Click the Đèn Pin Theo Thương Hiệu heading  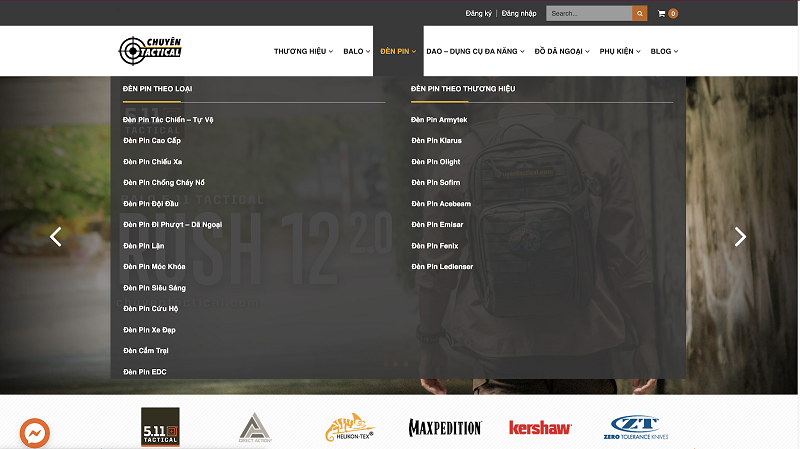tap(463, 89)
